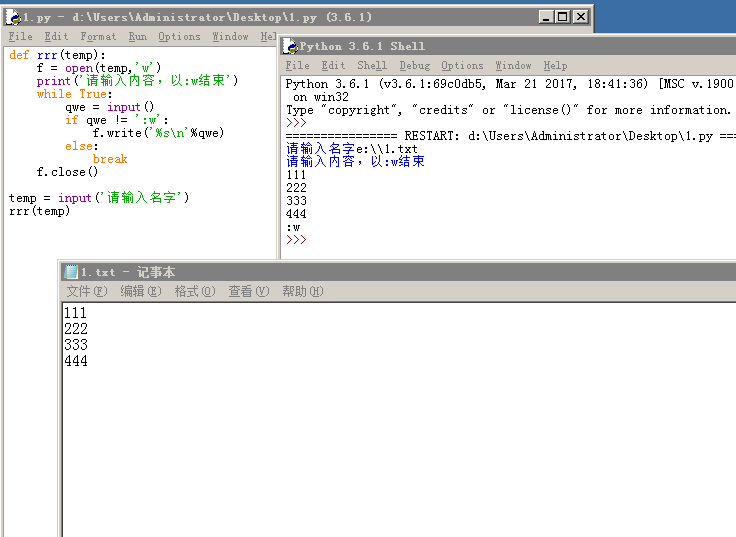Open File menu of the 1.py editor
This screenshot has width=736, height=537.
(x=20, y=37)
